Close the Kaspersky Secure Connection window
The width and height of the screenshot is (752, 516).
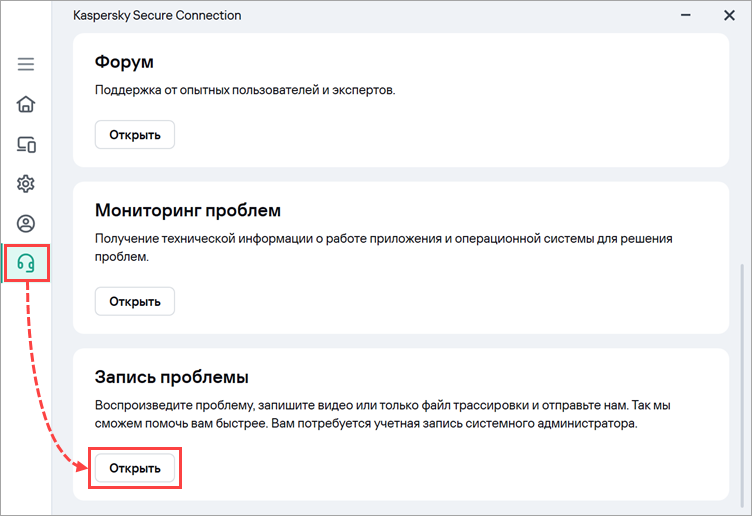(729, 15)
